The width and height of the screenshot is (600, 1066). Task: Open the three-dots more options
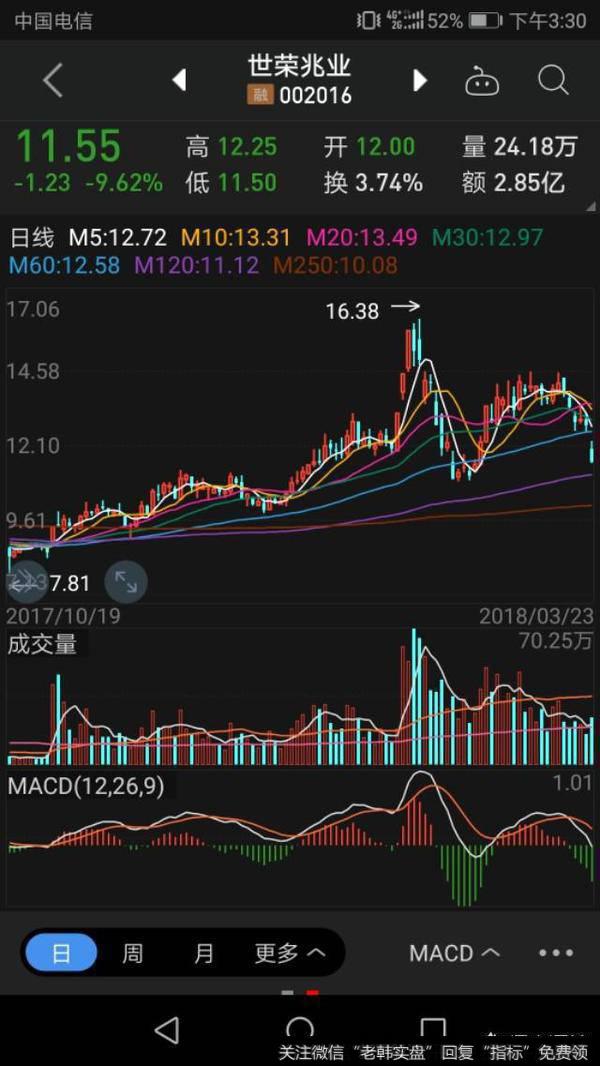click(556, 953)
